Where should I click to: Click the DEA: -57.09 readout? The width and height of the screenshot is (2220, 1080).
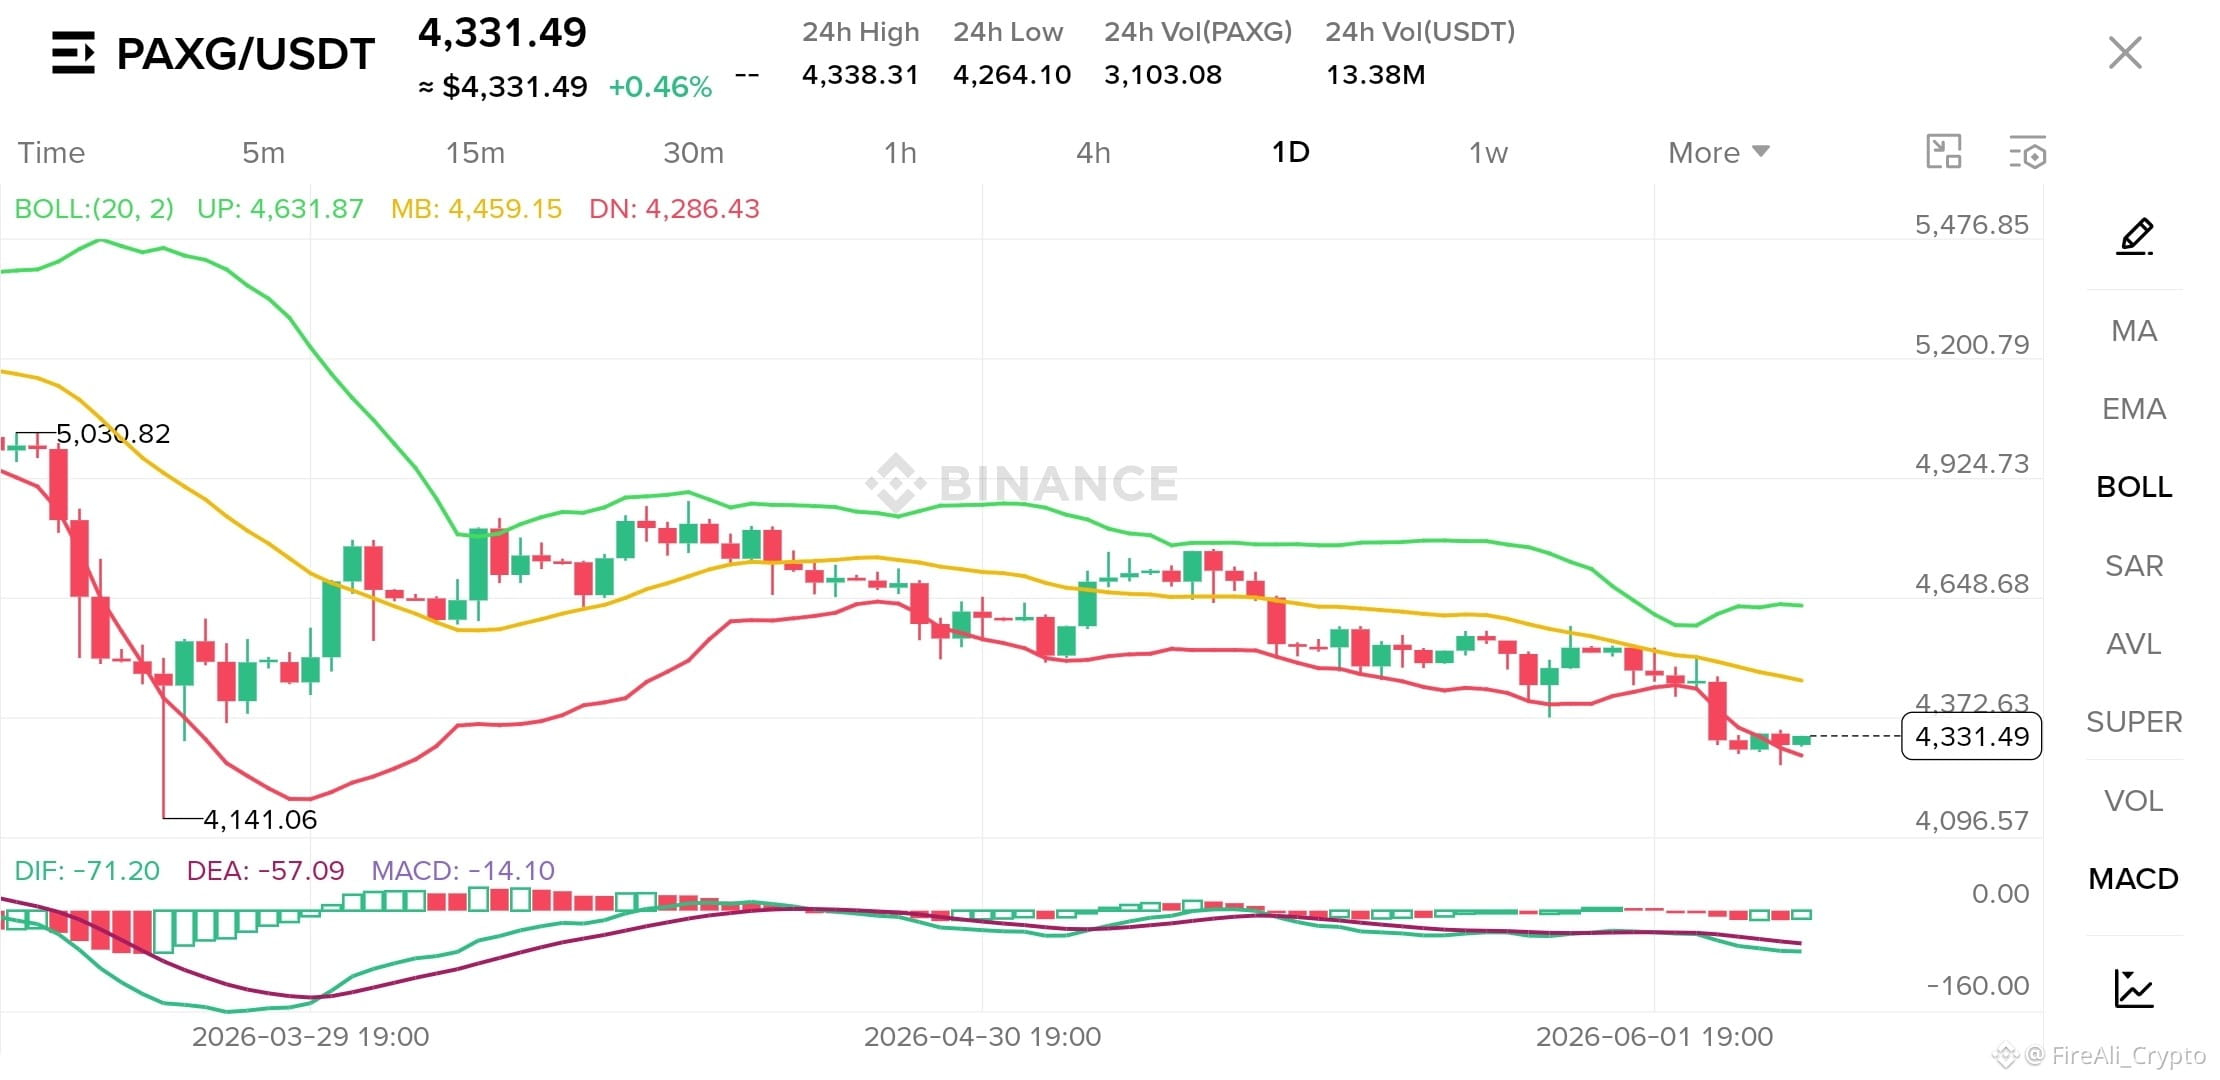[x=265, y=871]
